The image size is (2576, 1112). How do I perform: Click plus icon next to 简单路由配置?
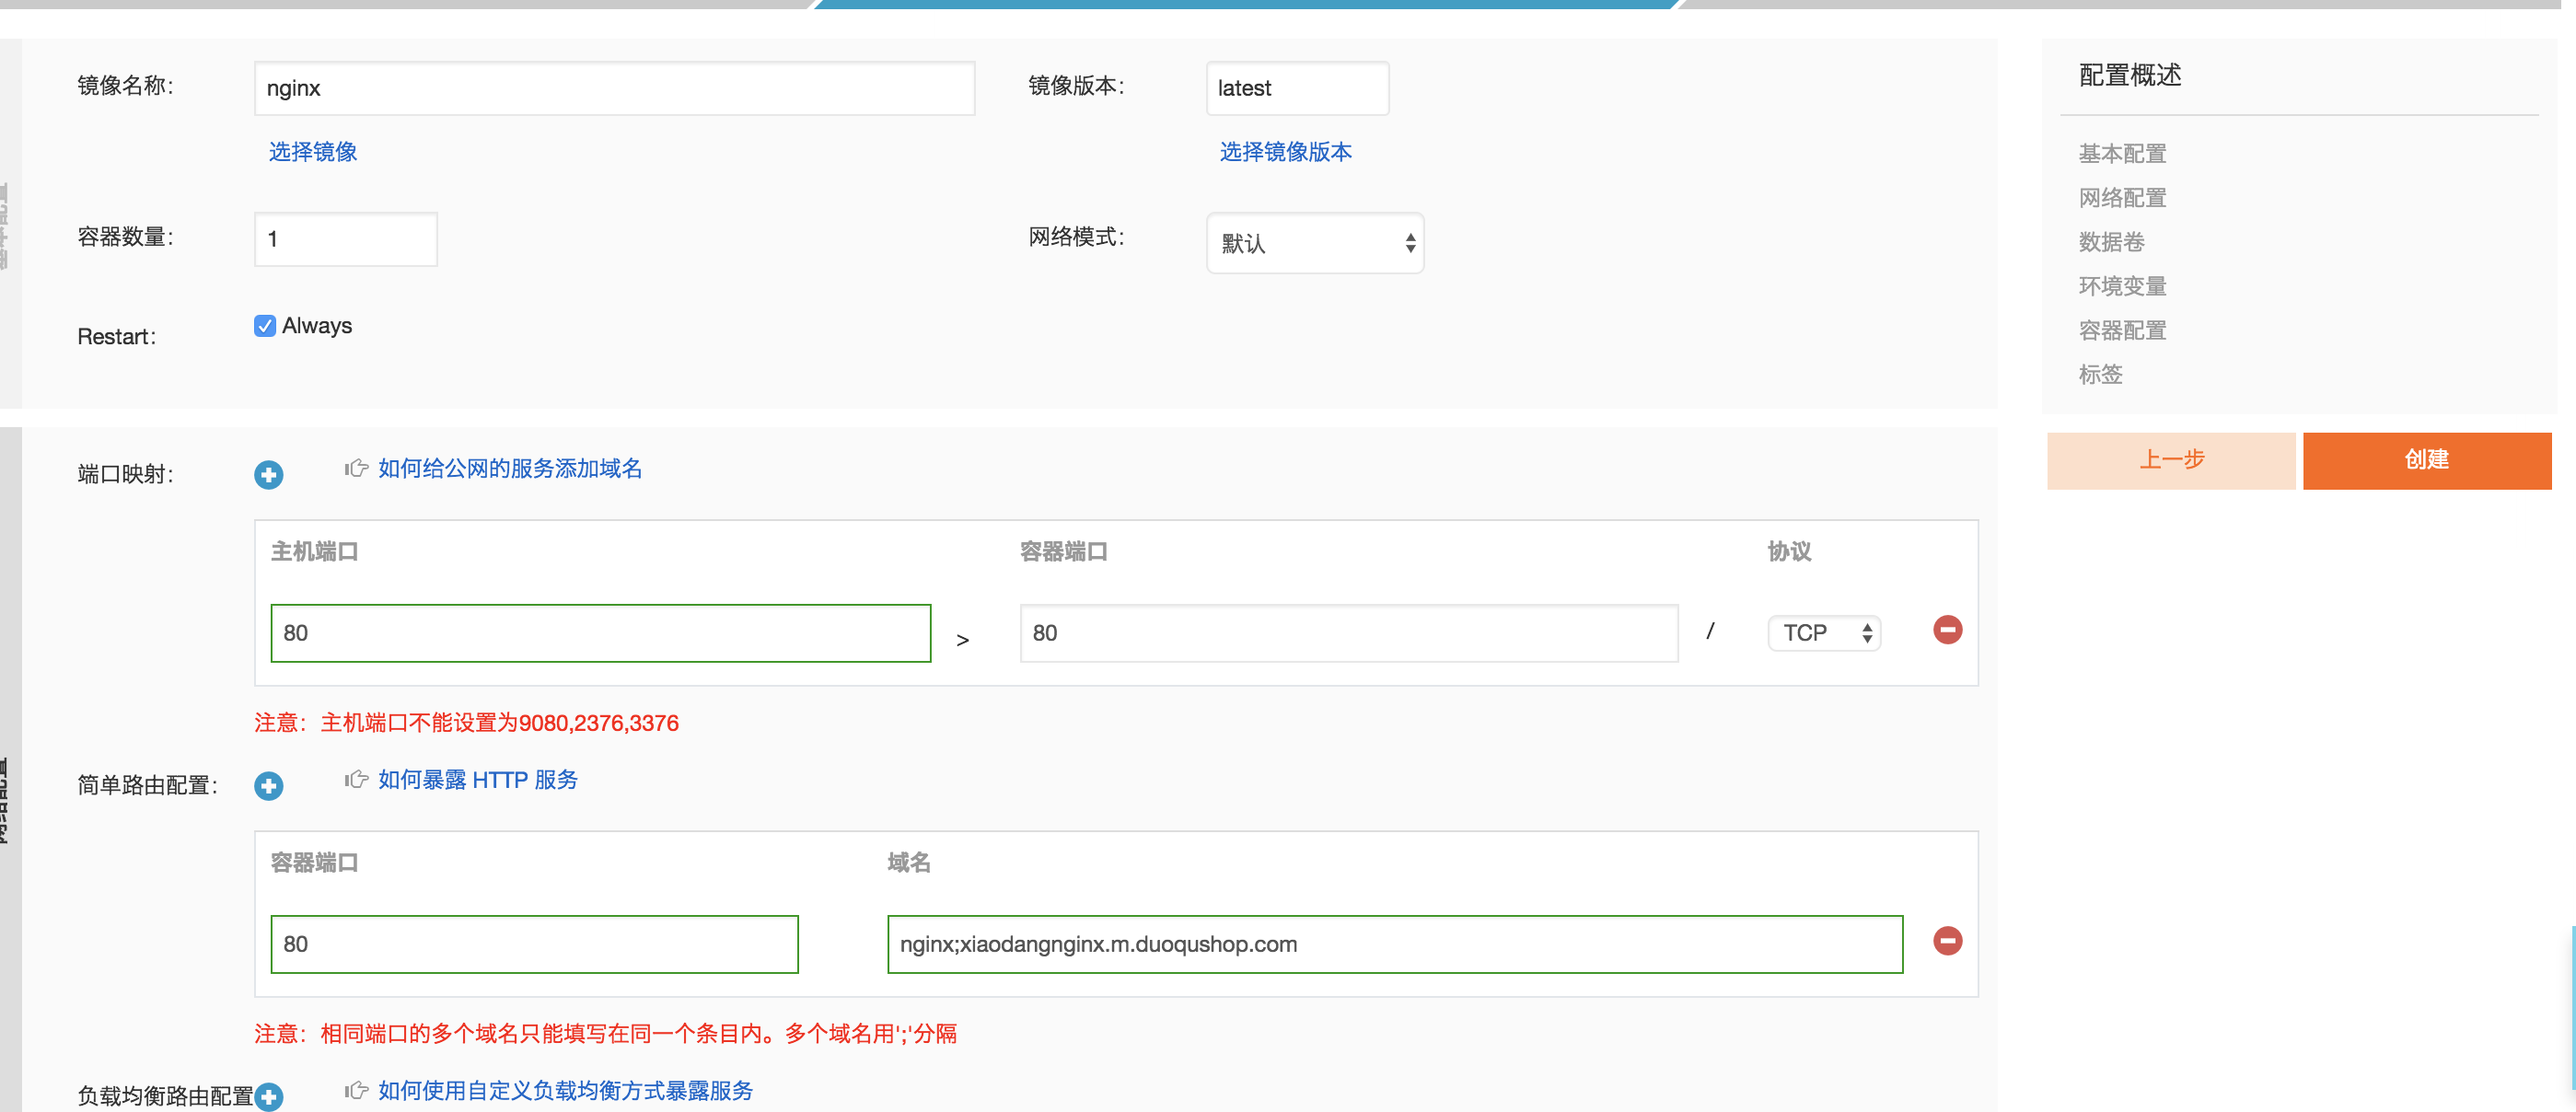point(268,786)
